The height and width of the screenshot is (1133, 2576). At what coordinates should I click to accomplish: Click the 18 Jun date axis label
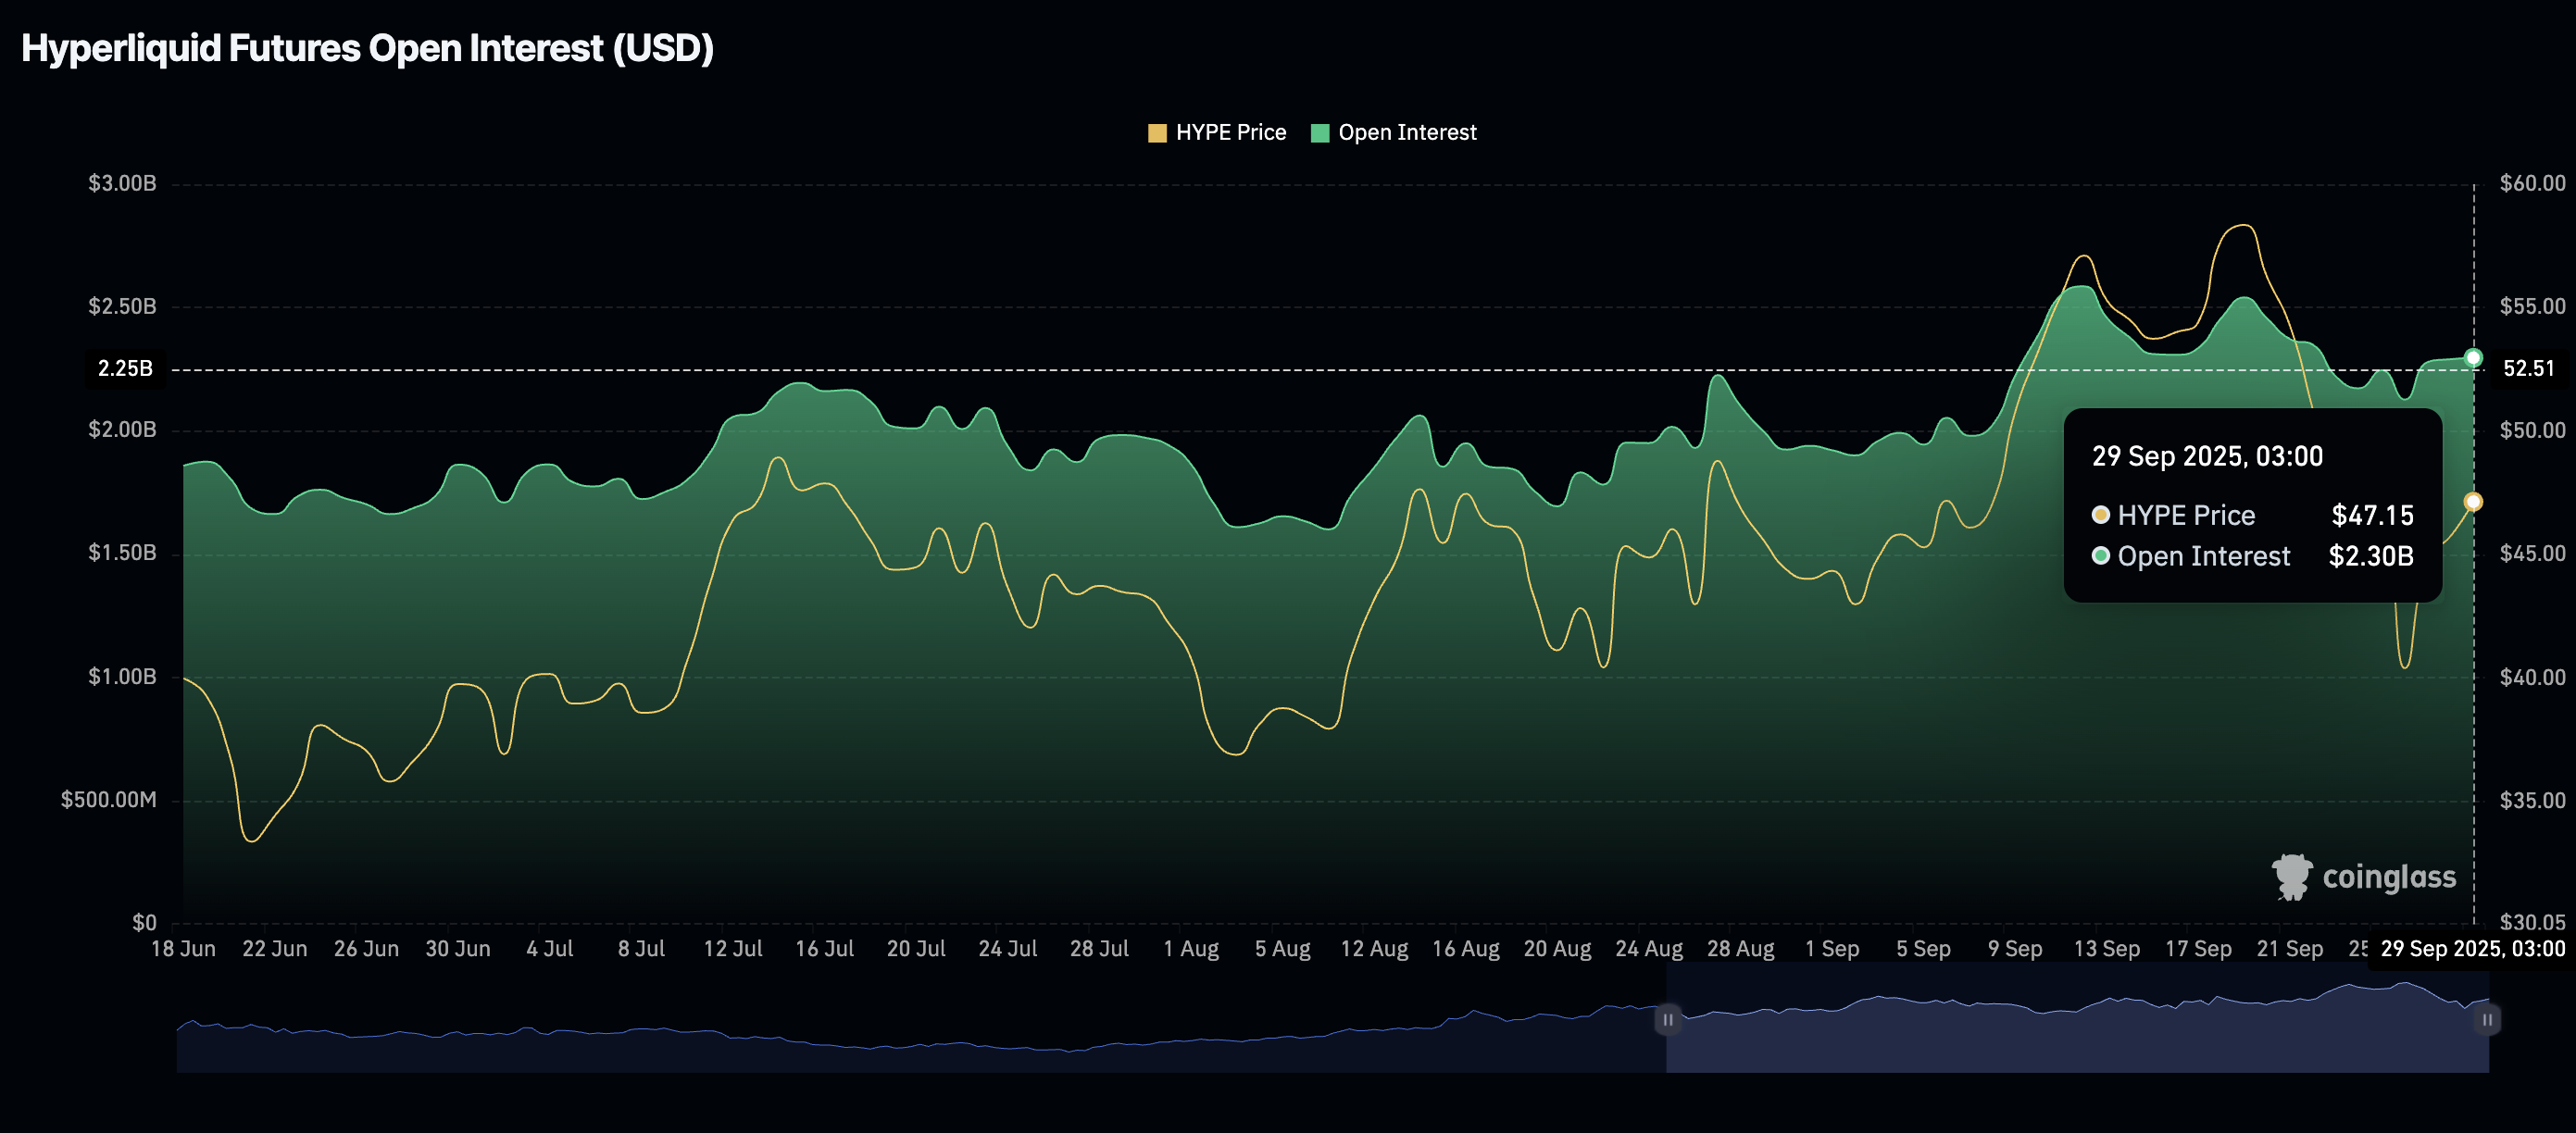(x=183, y=949)
